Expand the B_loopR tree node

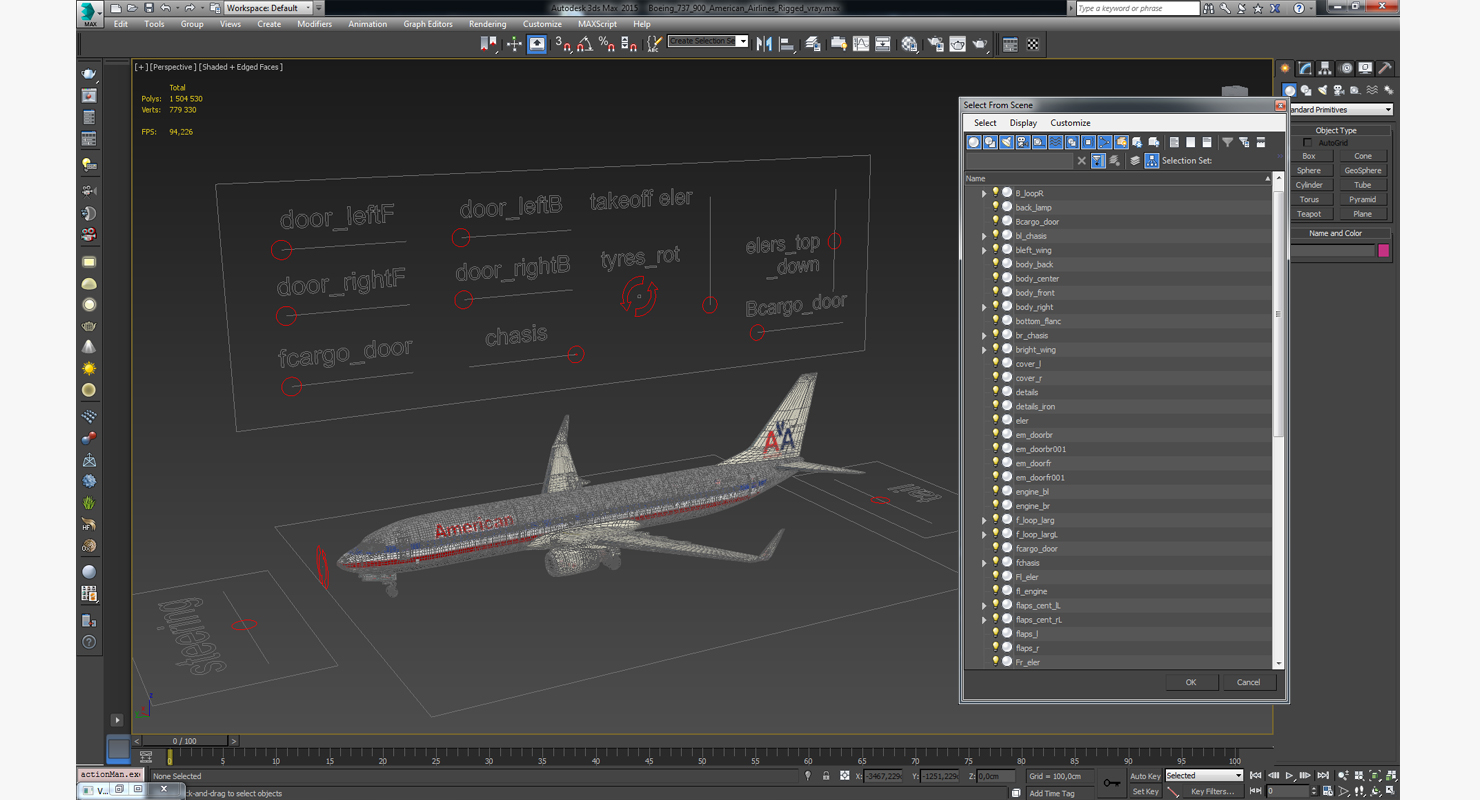(x=984, y=193)
